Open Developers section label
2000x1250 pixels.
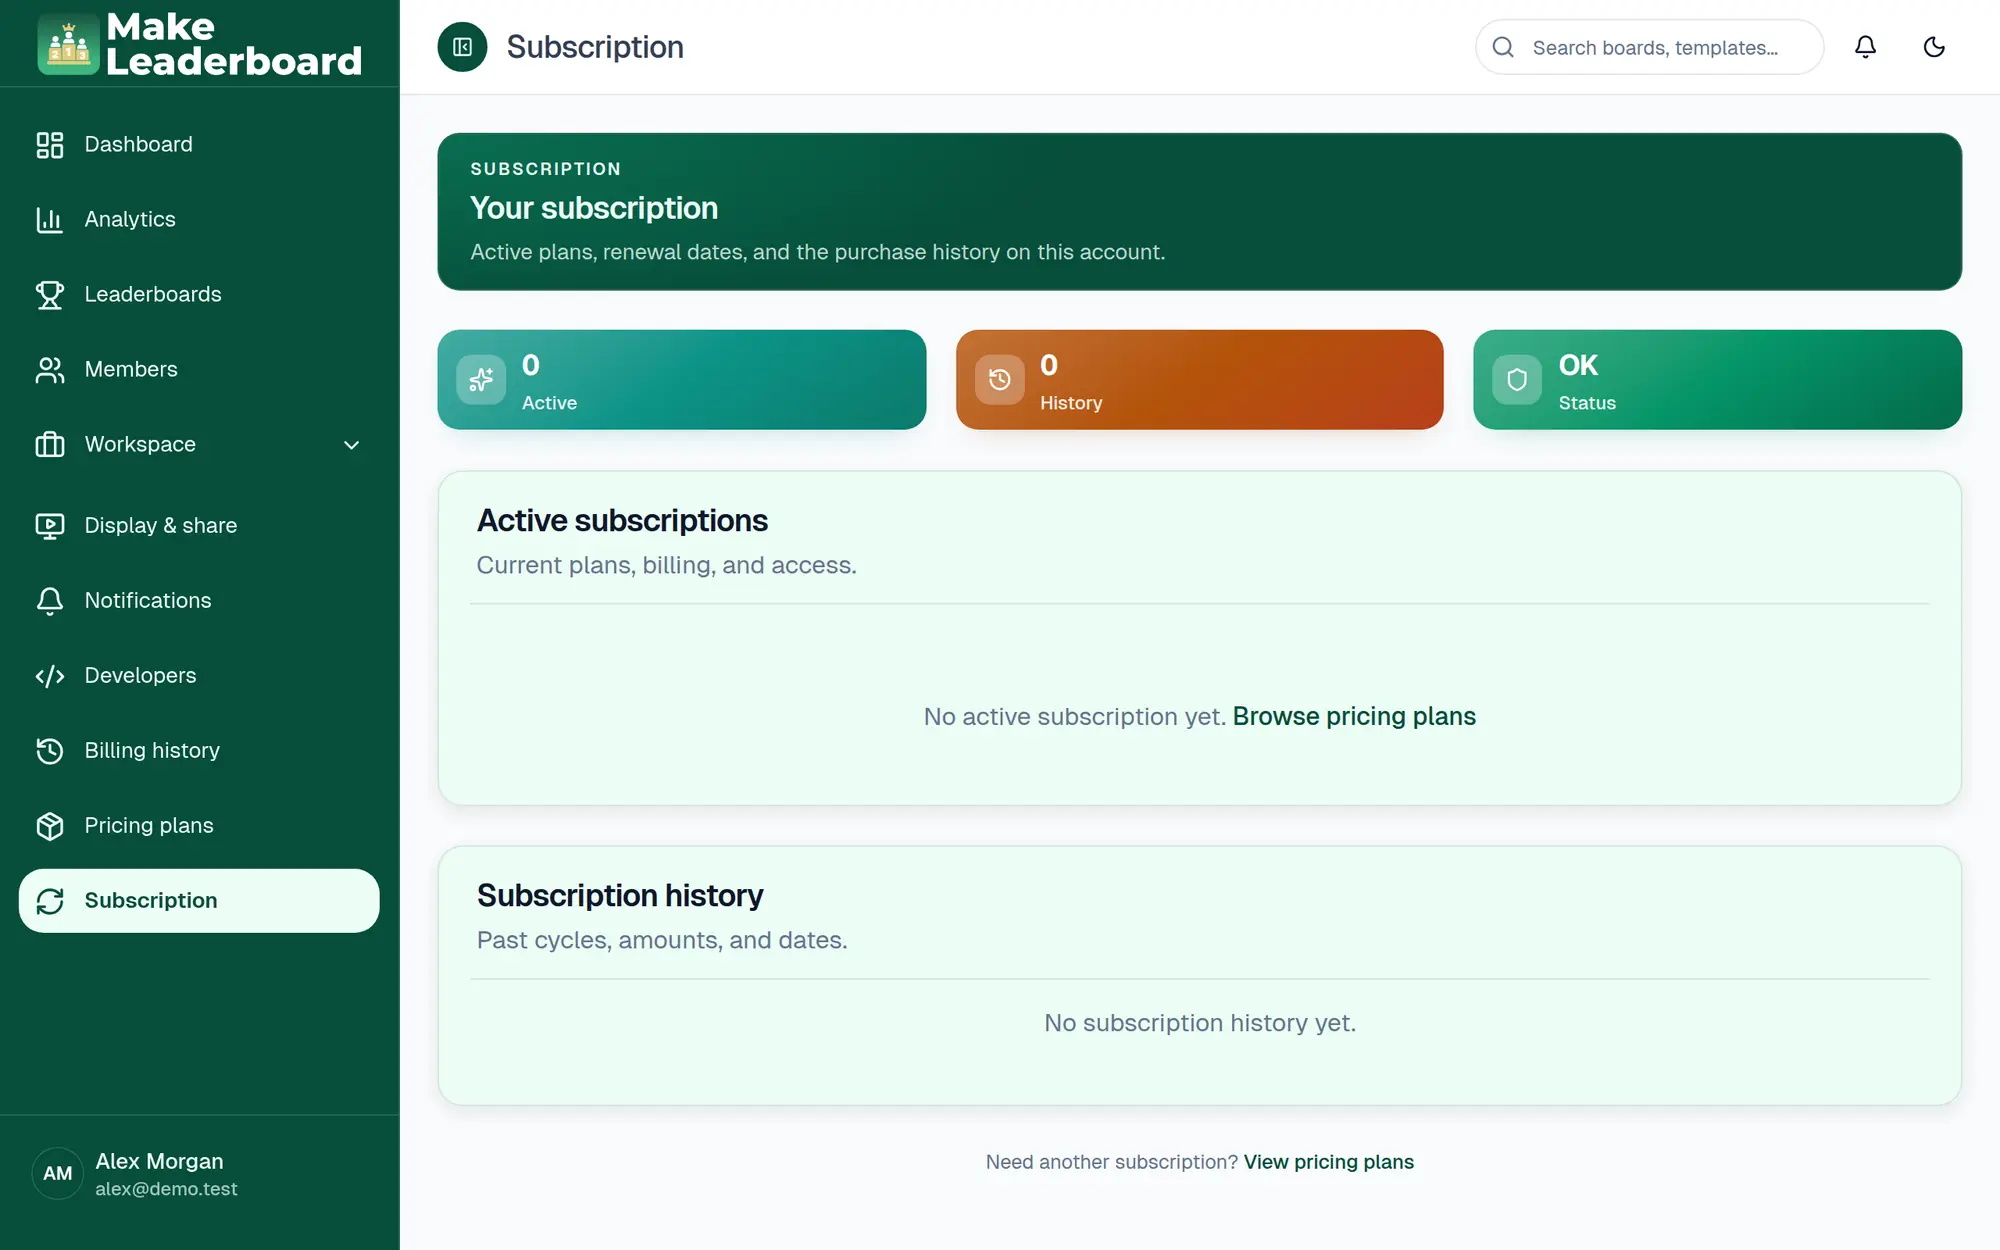tap(140, 675)
